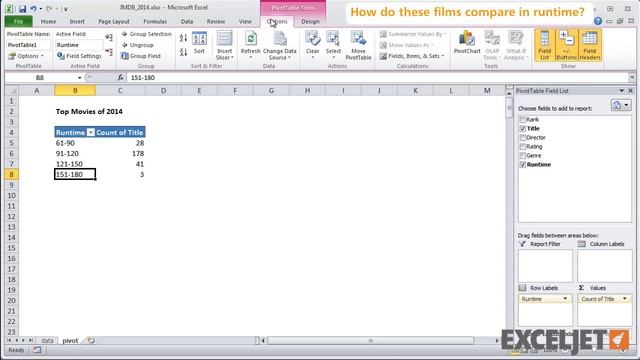Edit the Active Field input box
Screen dimensions: 640x360
click(x=79, y=45)
